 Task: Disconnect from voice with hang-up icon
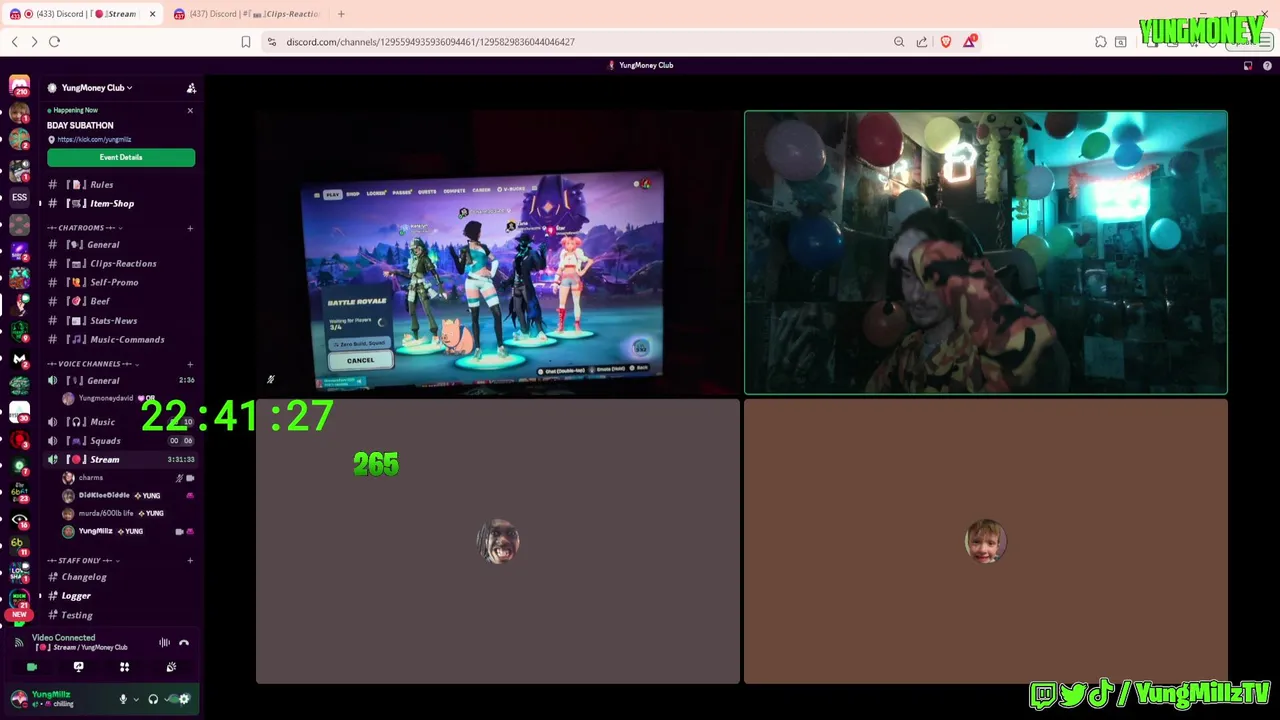point(184,643)
